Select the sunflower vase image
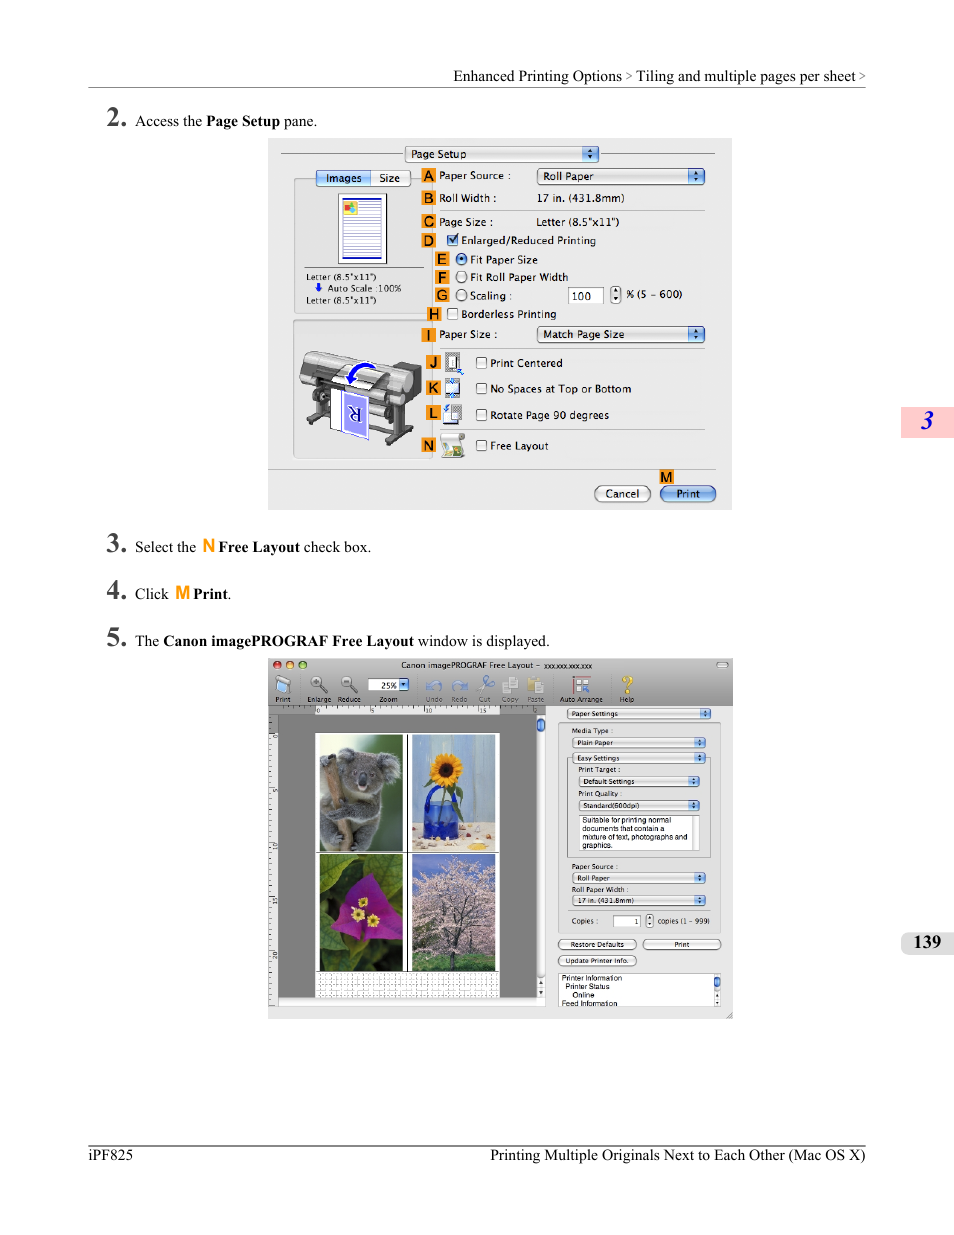954x1235 pixels. click(x=453, y=792)
